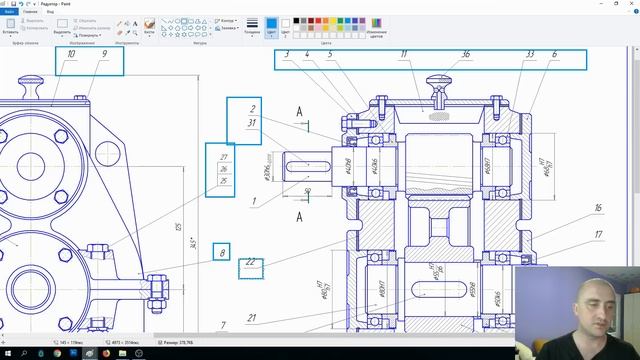640x360 pixels.
Task: Choose the Five-point star shape
Action: (x=177, y=35)
